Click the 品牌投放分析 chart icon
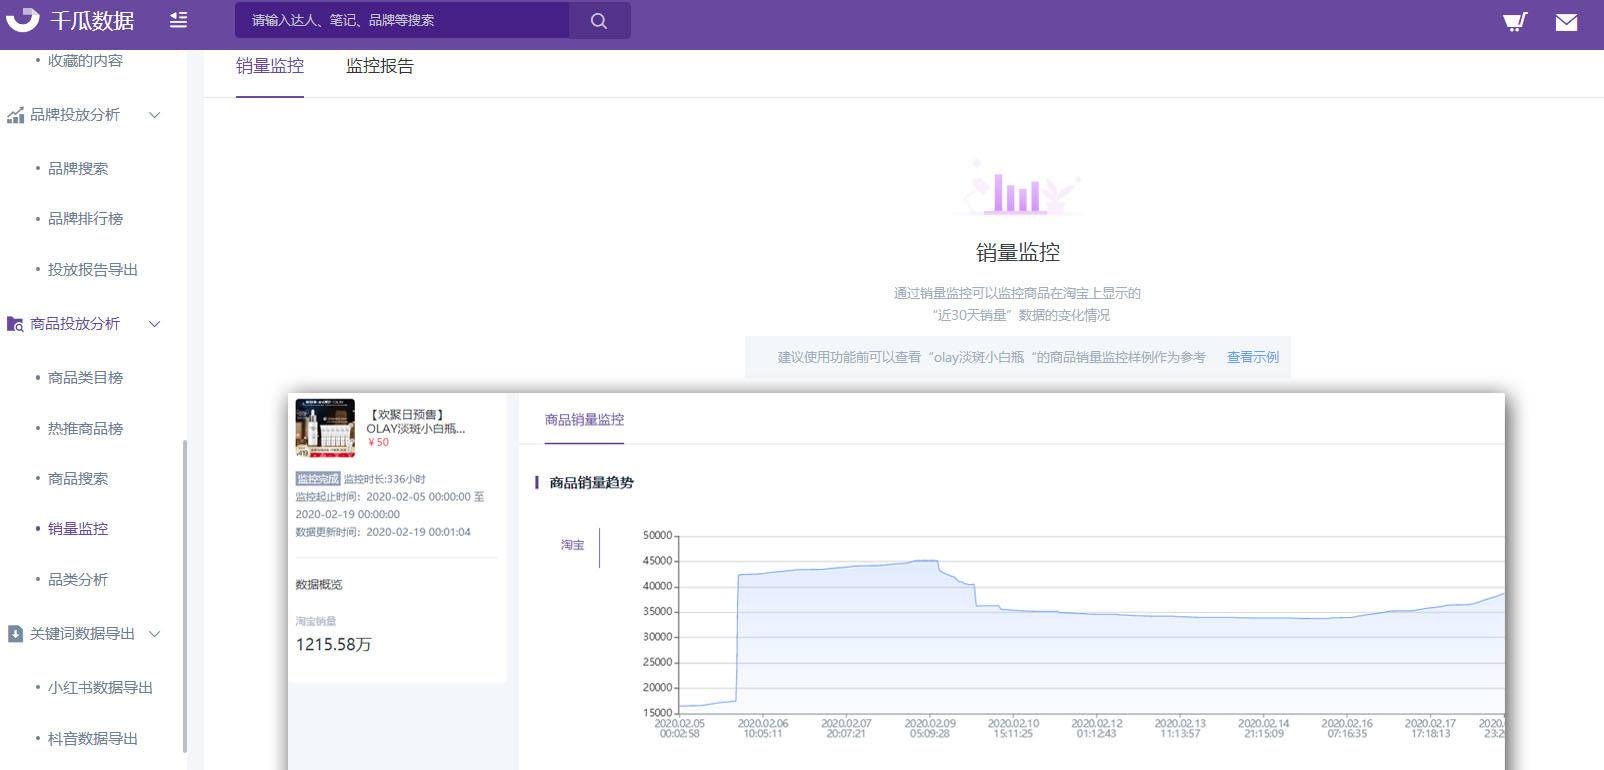 coord(15,115)
